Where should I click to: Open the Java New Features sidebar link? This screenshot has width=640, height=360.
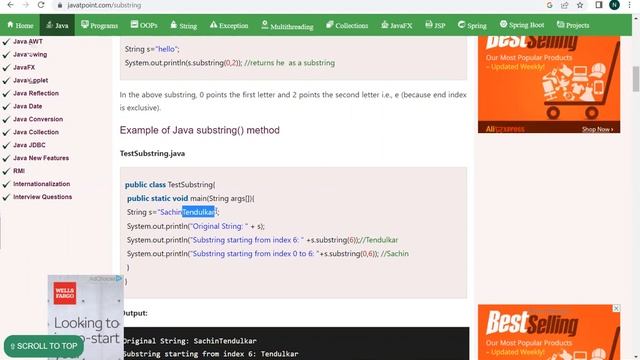[x=41, y=158]
